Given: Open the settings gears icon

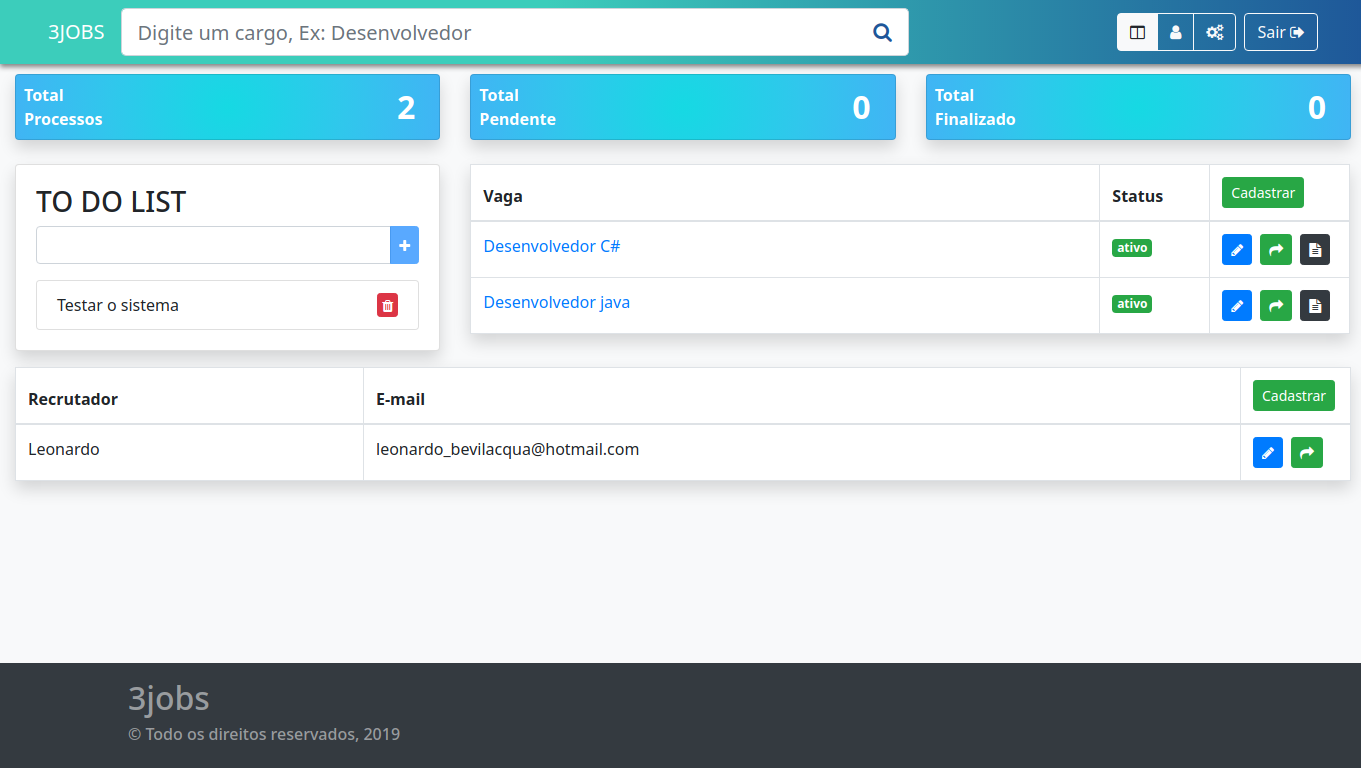Looking at the screenshot, I should coord(1214,32).
